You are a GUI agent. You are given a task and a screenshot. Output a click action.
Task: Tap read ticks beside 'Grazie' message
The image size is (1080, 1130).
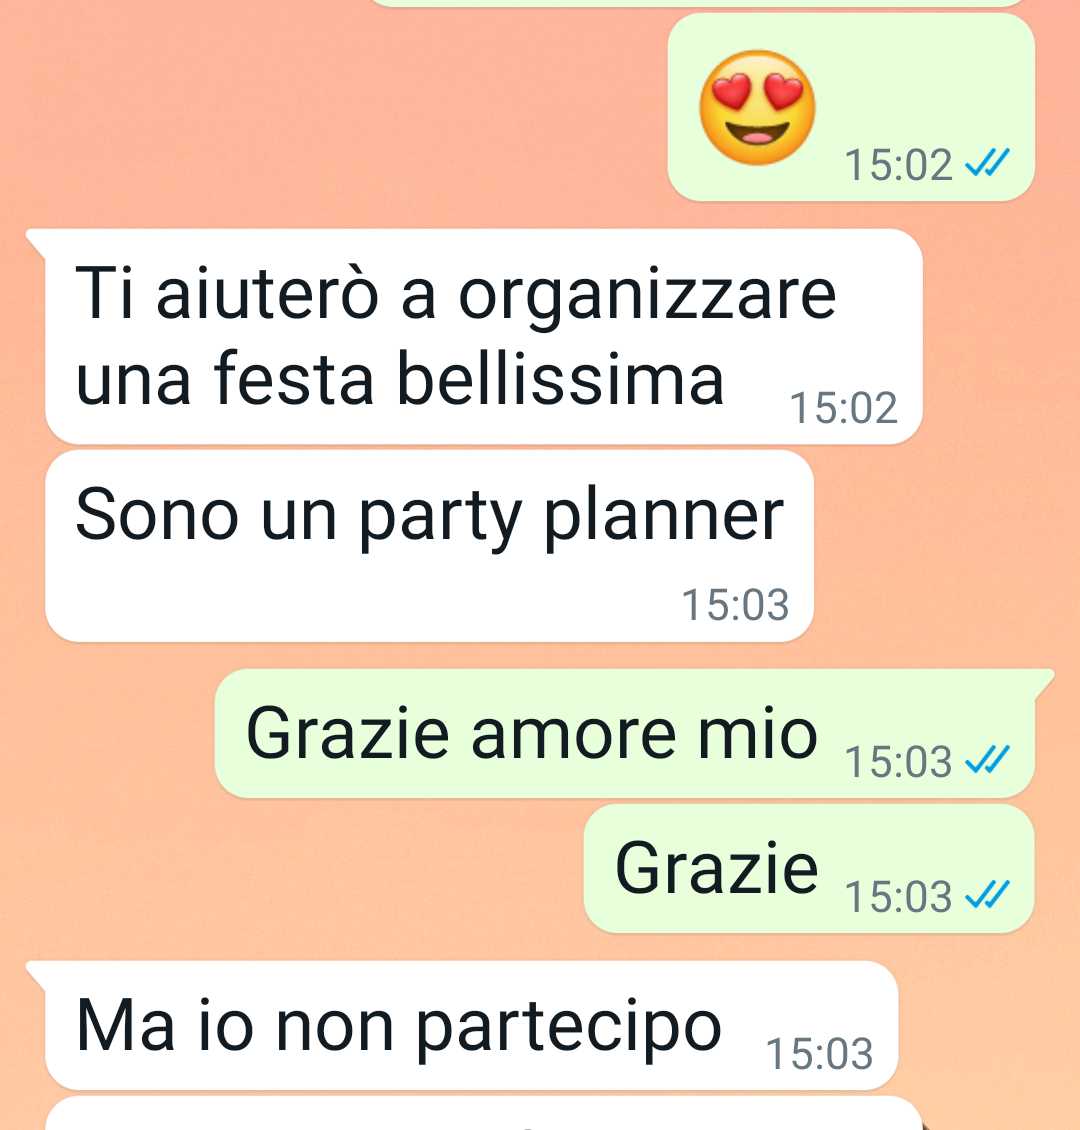(x=987, y=895)
